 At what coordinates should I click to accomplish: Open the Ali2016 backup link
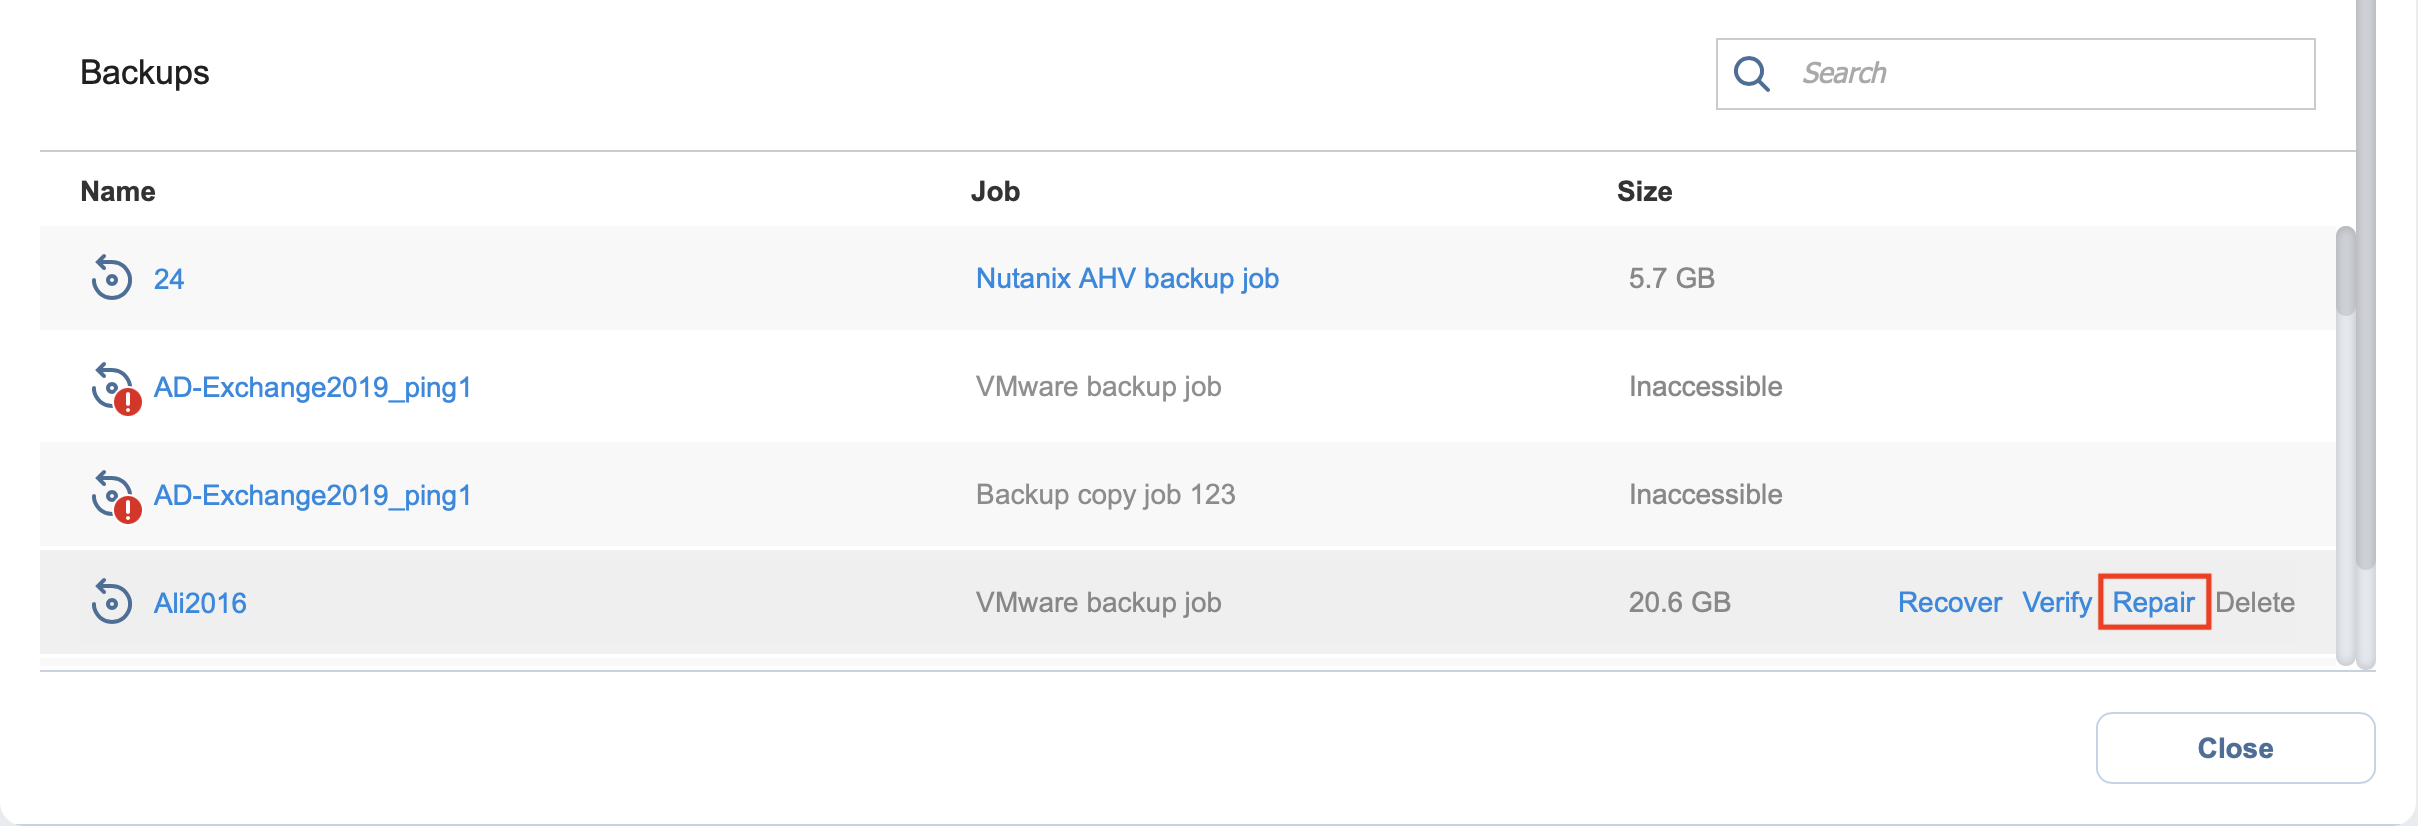pos(200,603)
